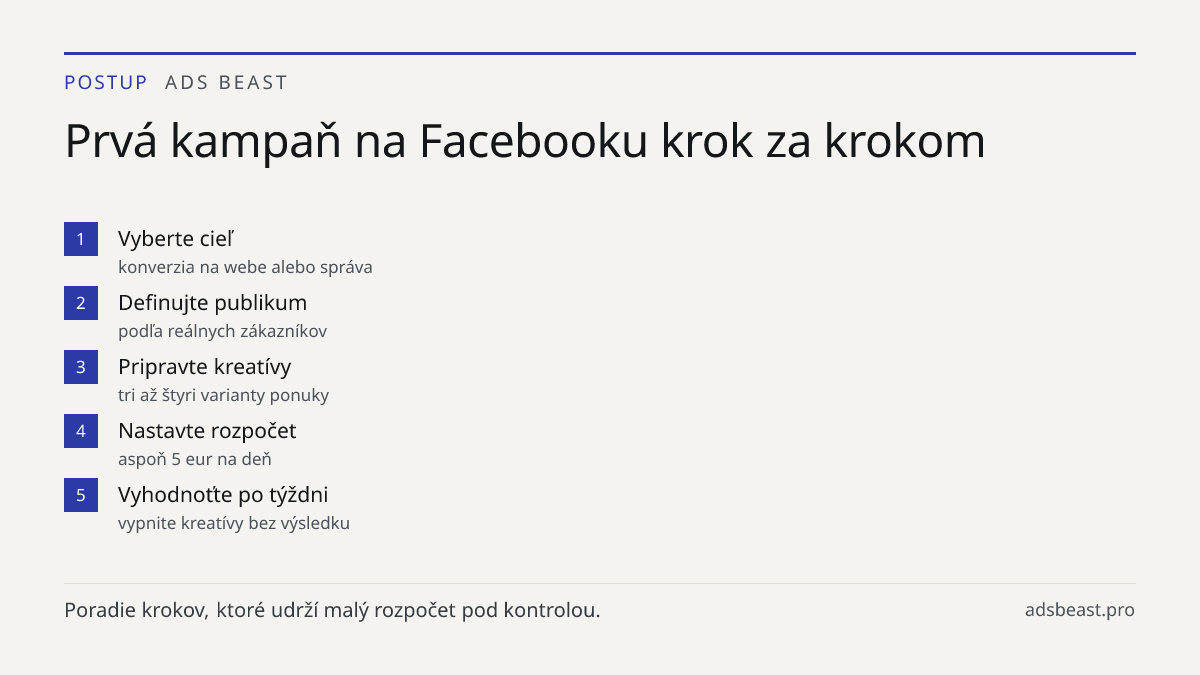
Task: Select 'podľa reálnych zákazníkov'
Action: coord(222,331)
